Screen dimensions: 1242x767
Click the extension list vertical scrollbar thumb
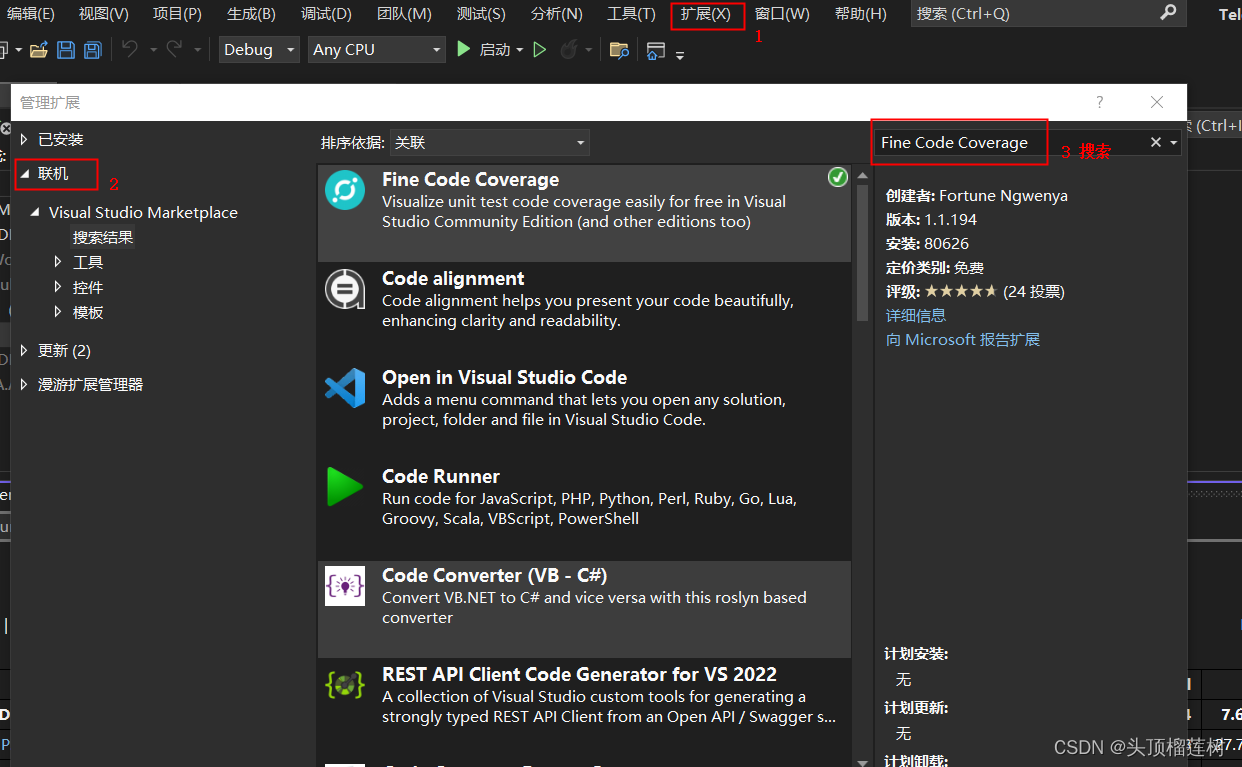click(863, 253)
